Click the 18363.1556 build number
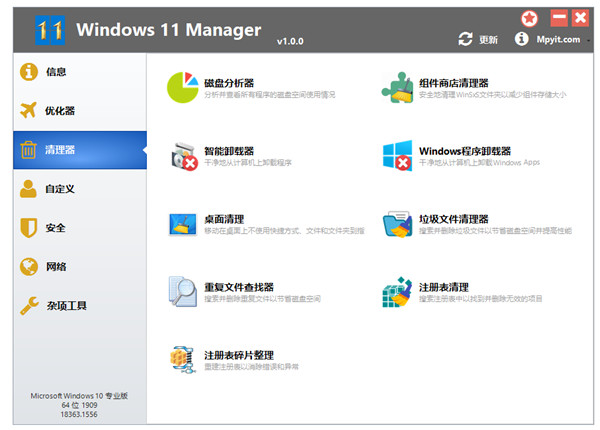Image resolution: width=600 pixels, height=430 pixels. point(79,414)
